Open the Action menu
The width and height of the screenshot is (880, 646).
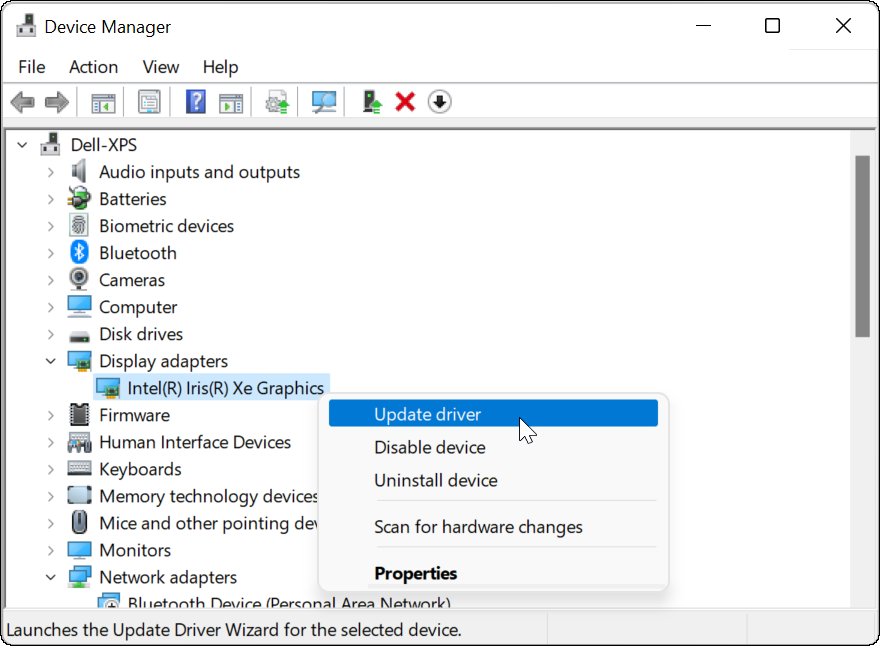93,67
